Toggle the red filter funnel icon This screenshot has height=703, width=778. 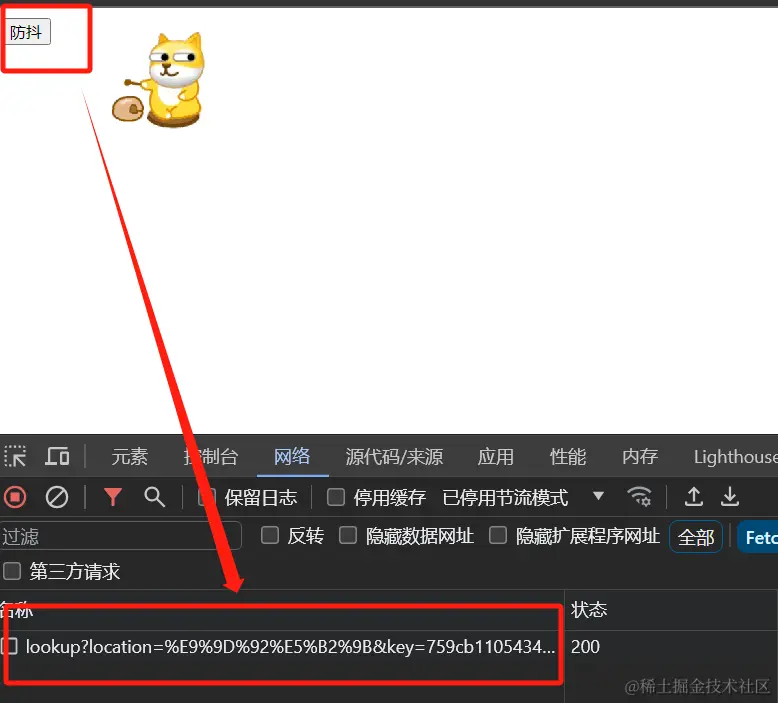coord(113,497)
